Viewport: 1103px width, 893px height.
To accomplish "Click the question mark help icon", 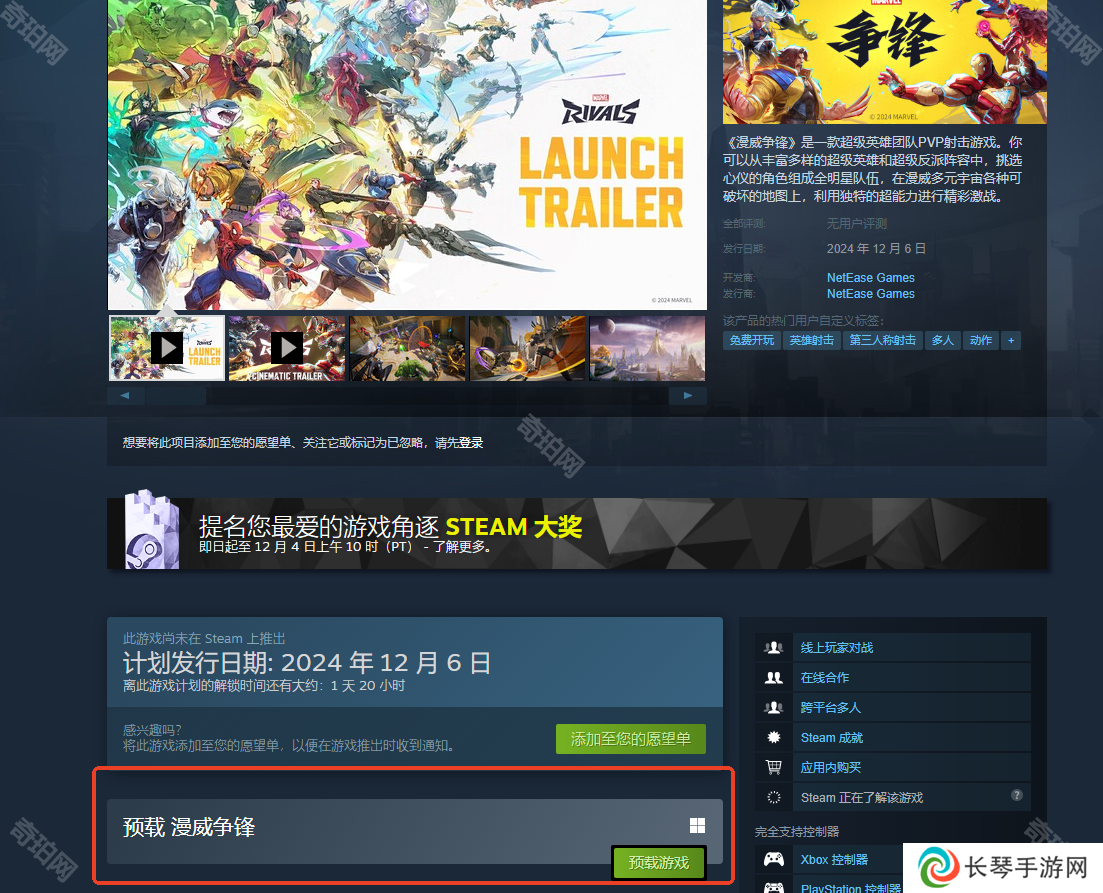I will coord(1016,795).
